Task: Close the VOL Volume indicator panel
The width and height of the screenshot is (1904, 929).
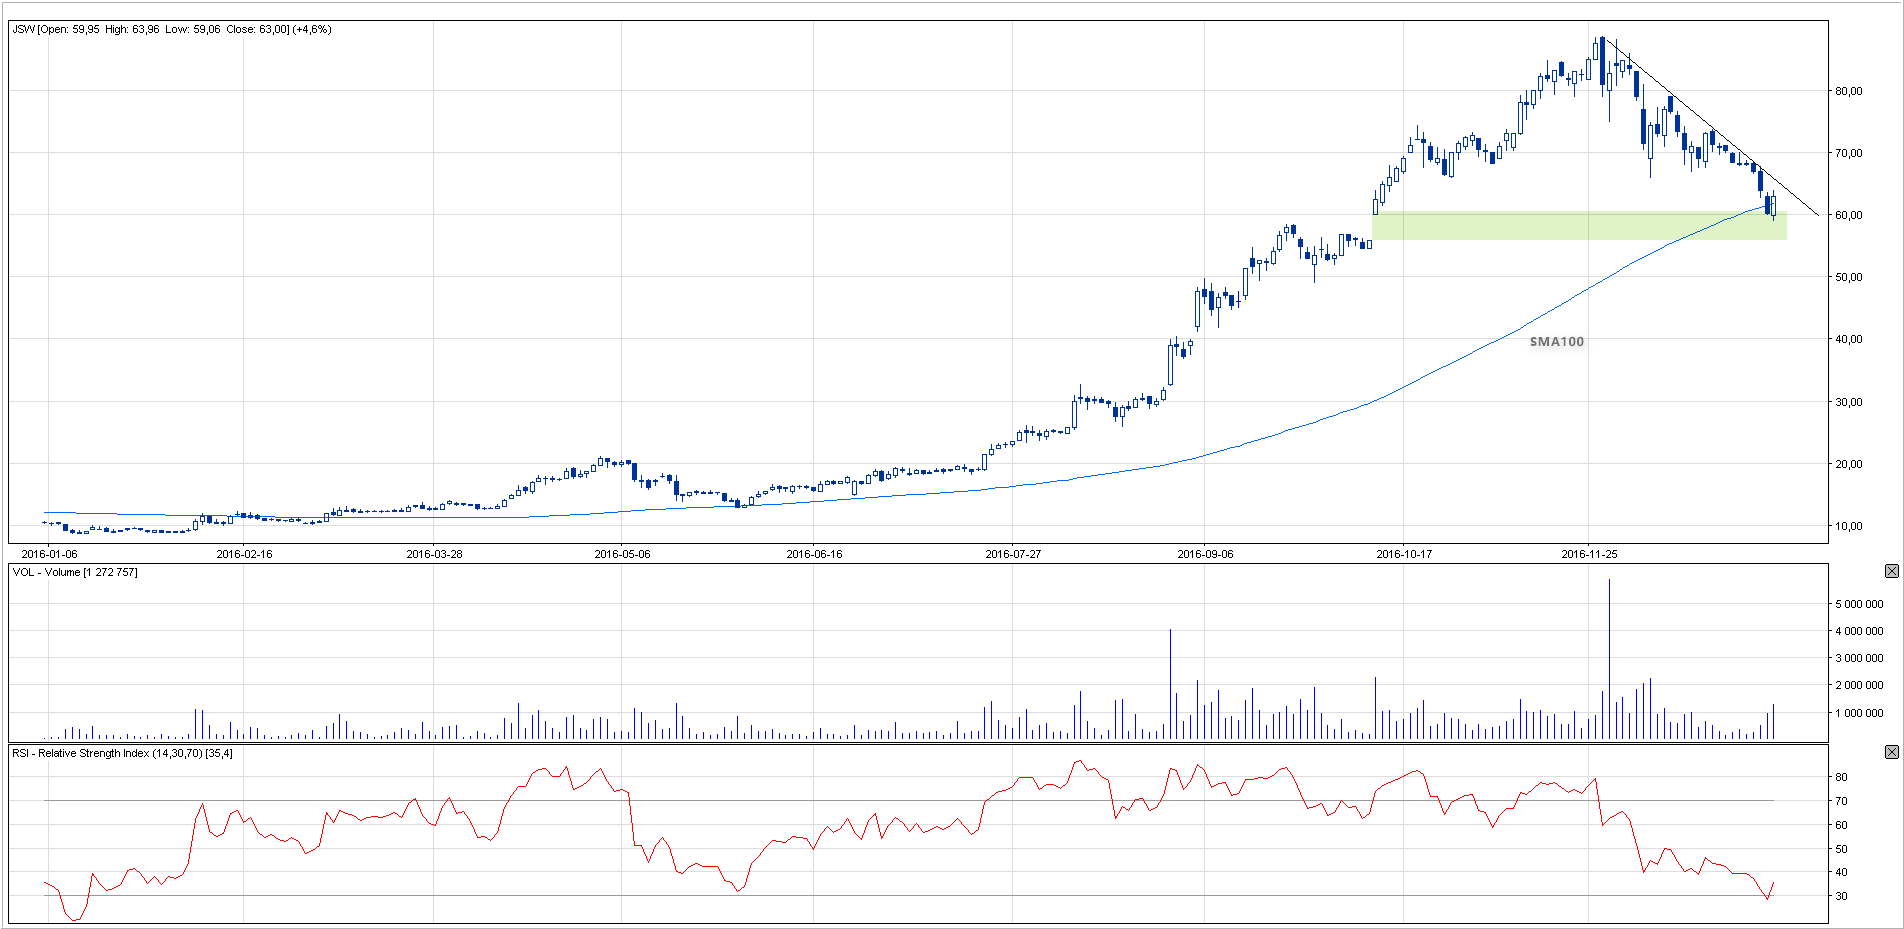Action: pyautogui.click(x=1891, y=571)
